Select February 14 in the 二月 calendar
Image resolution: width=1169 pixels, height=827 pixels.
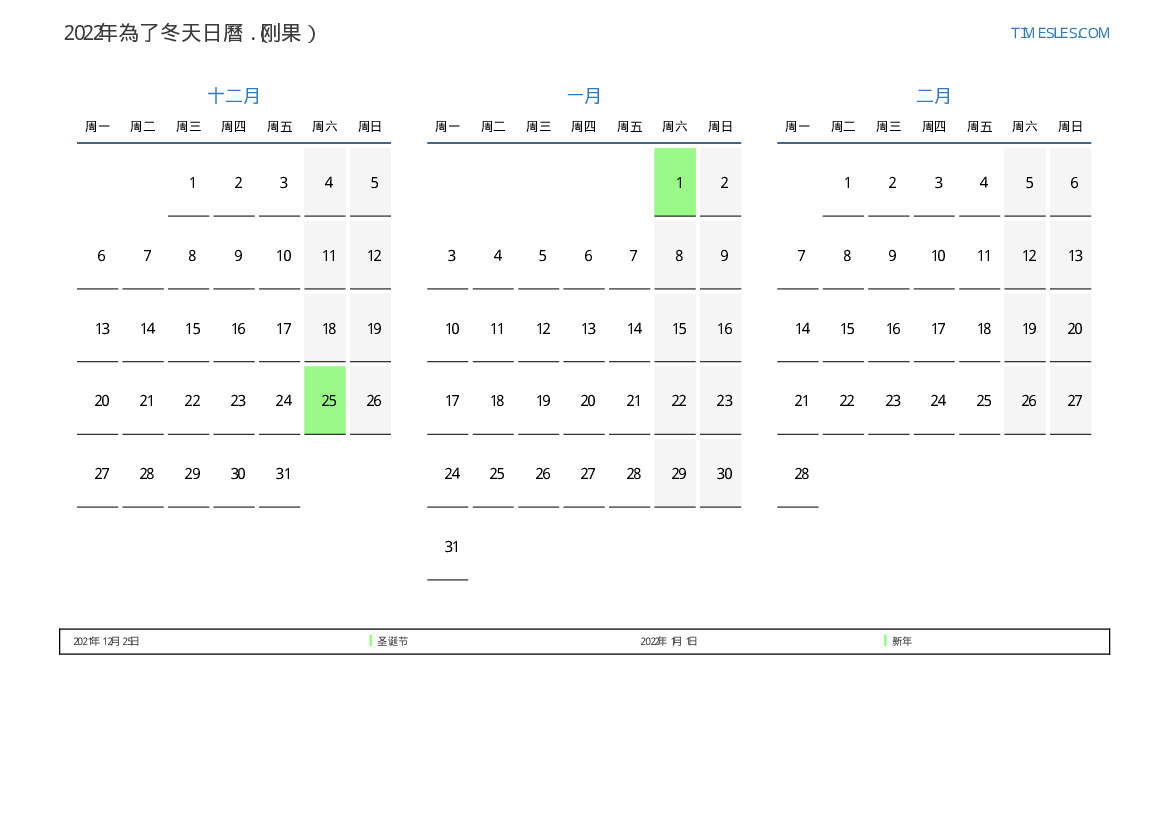801,329
